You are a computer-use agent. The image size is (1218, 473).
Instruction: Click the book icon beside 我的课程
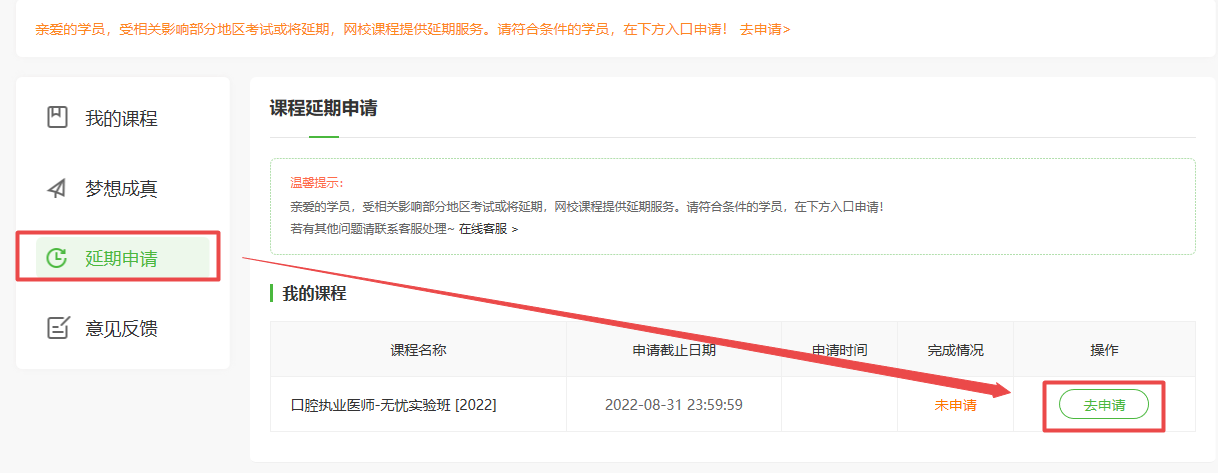pos(58,118)
